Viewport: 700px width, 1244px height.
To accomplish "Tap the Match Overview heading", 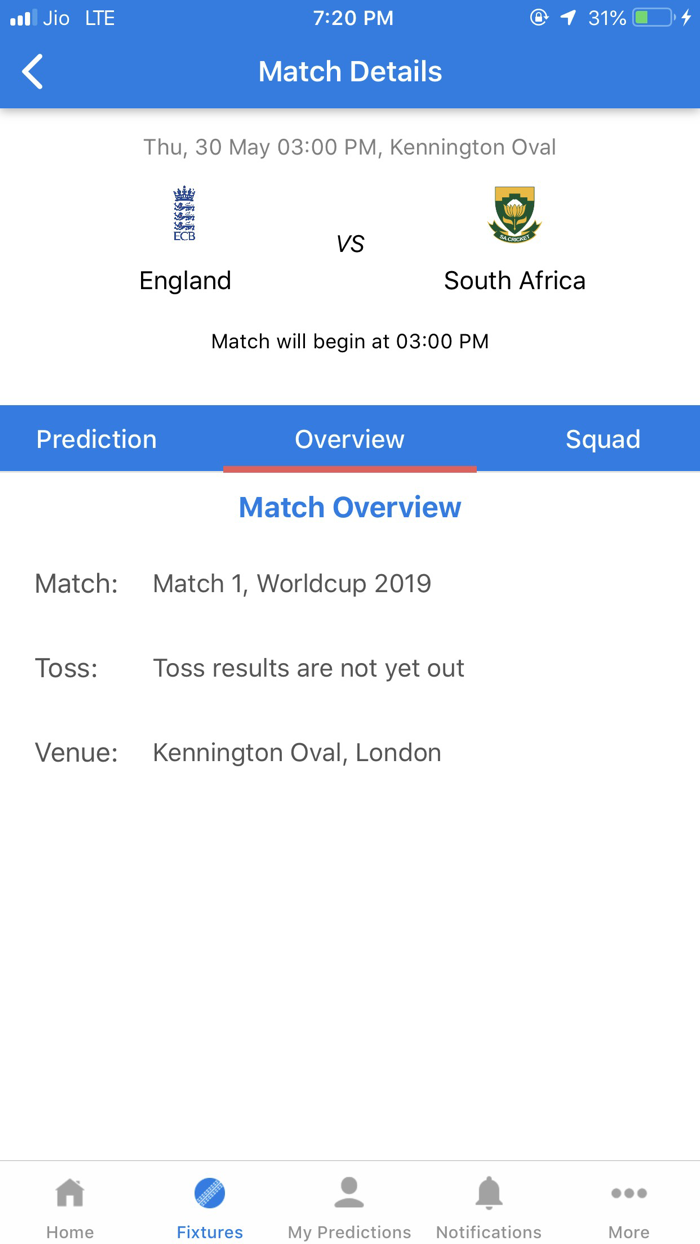I will coord(349,507).
